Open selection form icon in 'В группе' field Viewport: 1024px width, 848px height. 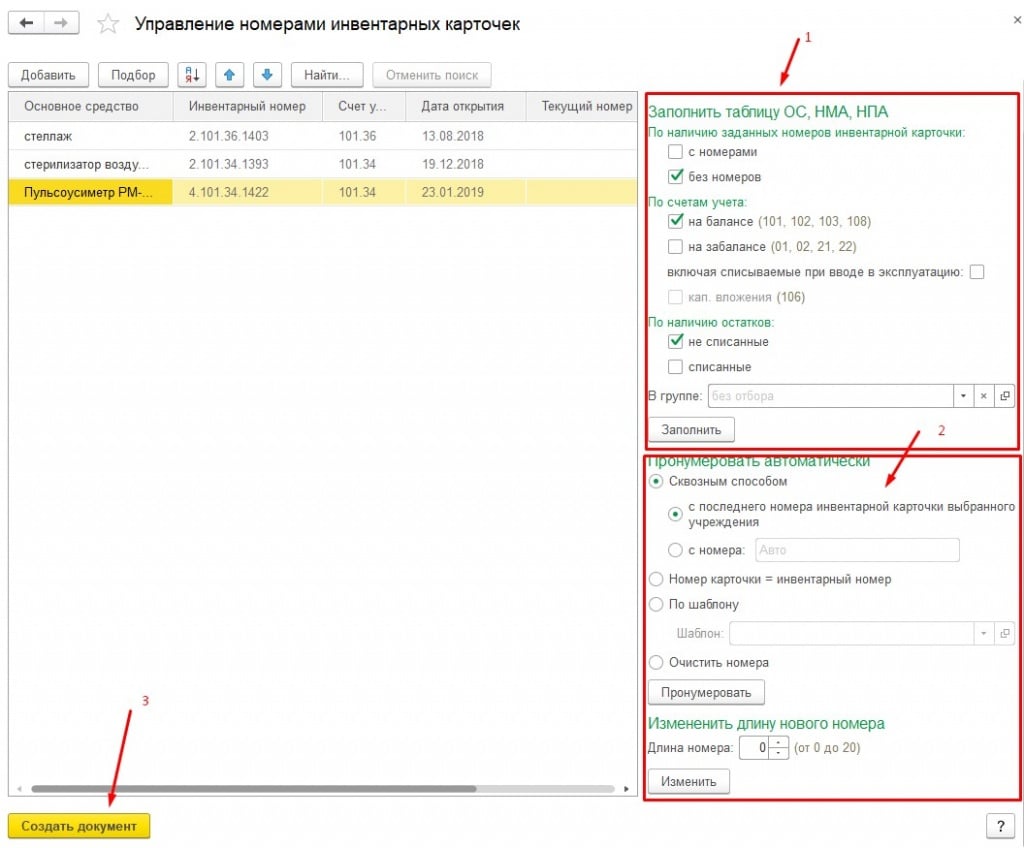pos(1005,396)
